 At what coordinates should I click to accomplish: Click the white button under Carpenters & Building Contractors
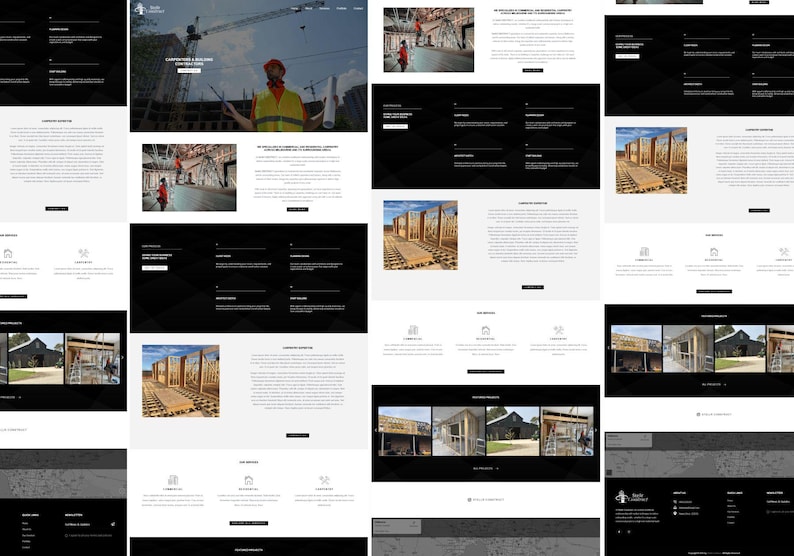coord(189,70)
